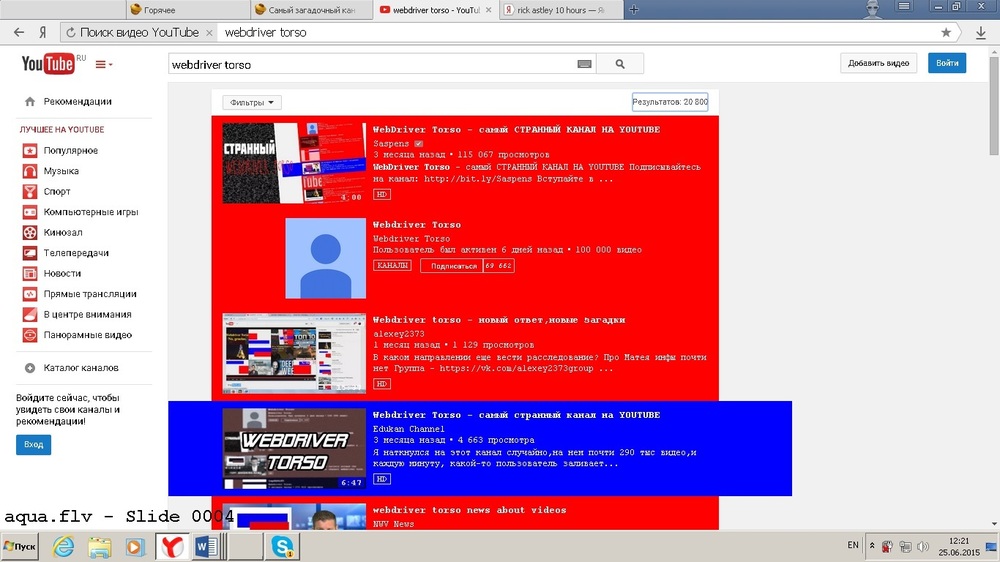Bookmark page with star icon
Viewport: 1000px width, 562px height.
pyautogui.click(x=946, y=33)
